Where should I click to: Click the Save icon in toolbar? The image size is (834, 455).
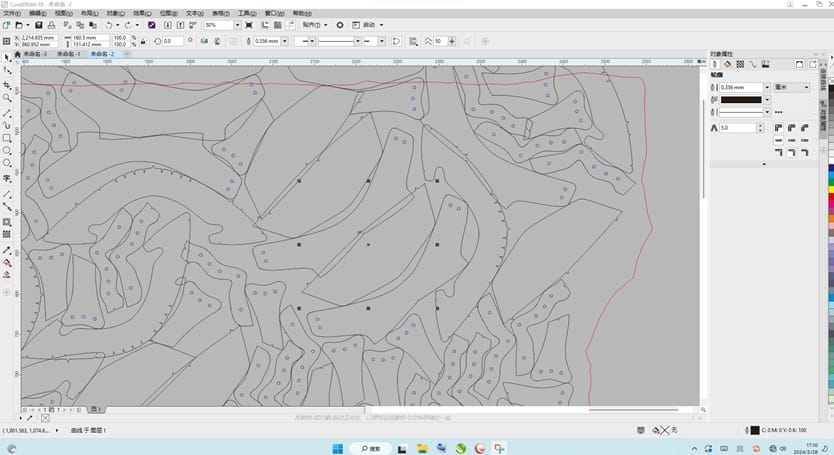click(37, 24)
